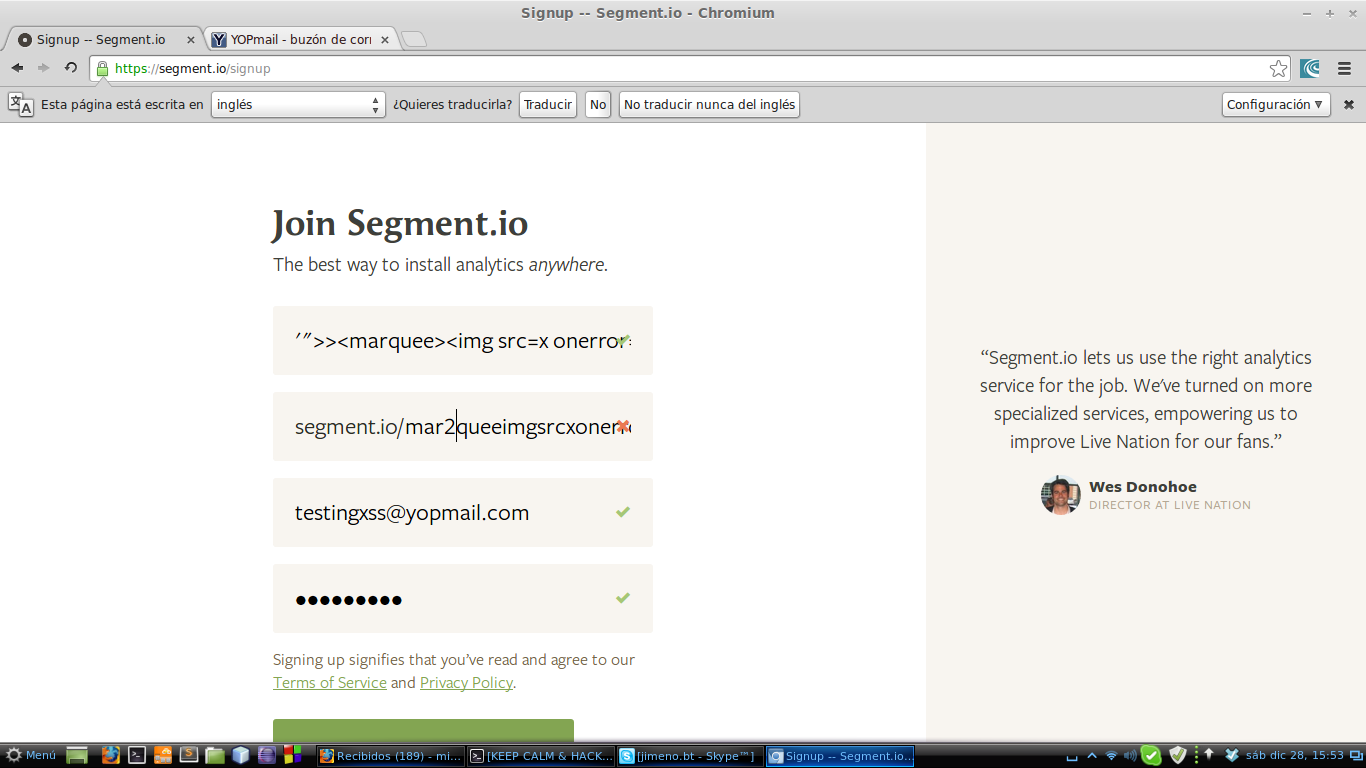Screen dimensions: 1366x768
Task: Click the name field containing the marquee payload
Action: pos(463,341)
